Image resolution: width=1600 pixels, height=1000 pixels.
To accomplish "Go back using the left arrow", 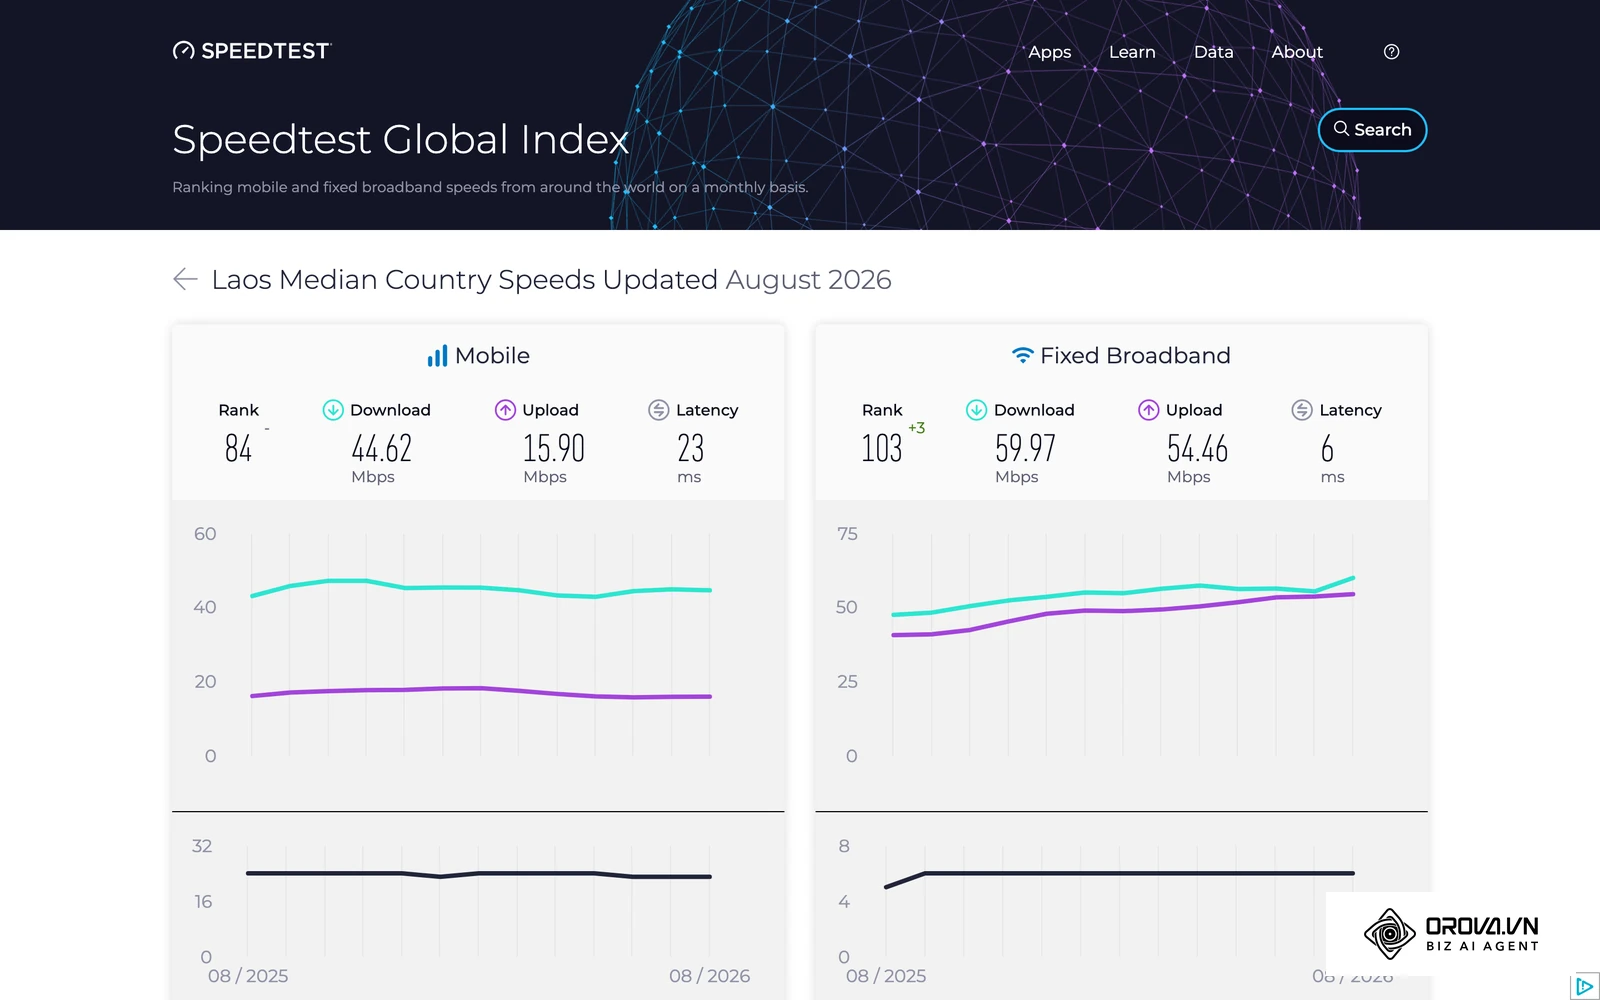I will 185,279.
